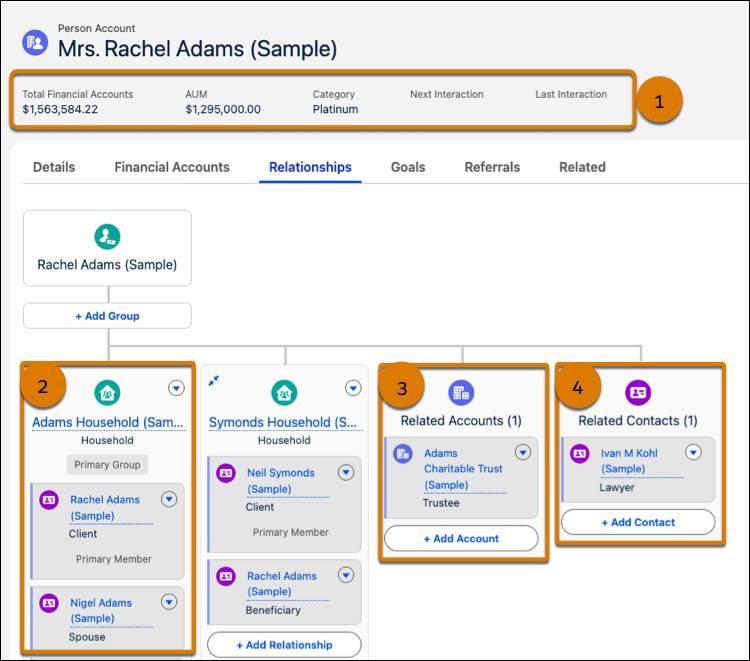Click the Symonds Household group icon
The width and height of the screenshot is (750, 661).
[284, 393]
